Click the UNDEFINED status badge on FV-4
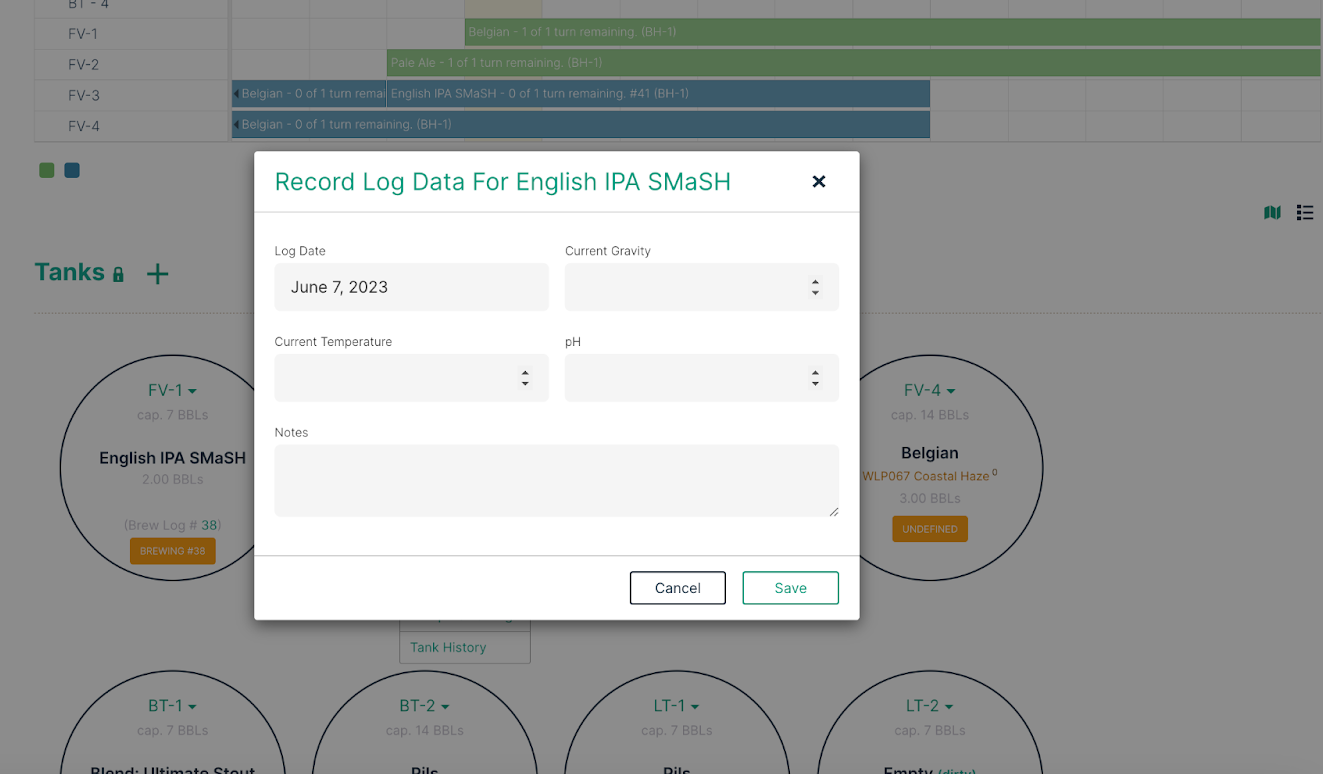Screen dimensions: 1323x774 pyautogui.click(x=930, y=529)
